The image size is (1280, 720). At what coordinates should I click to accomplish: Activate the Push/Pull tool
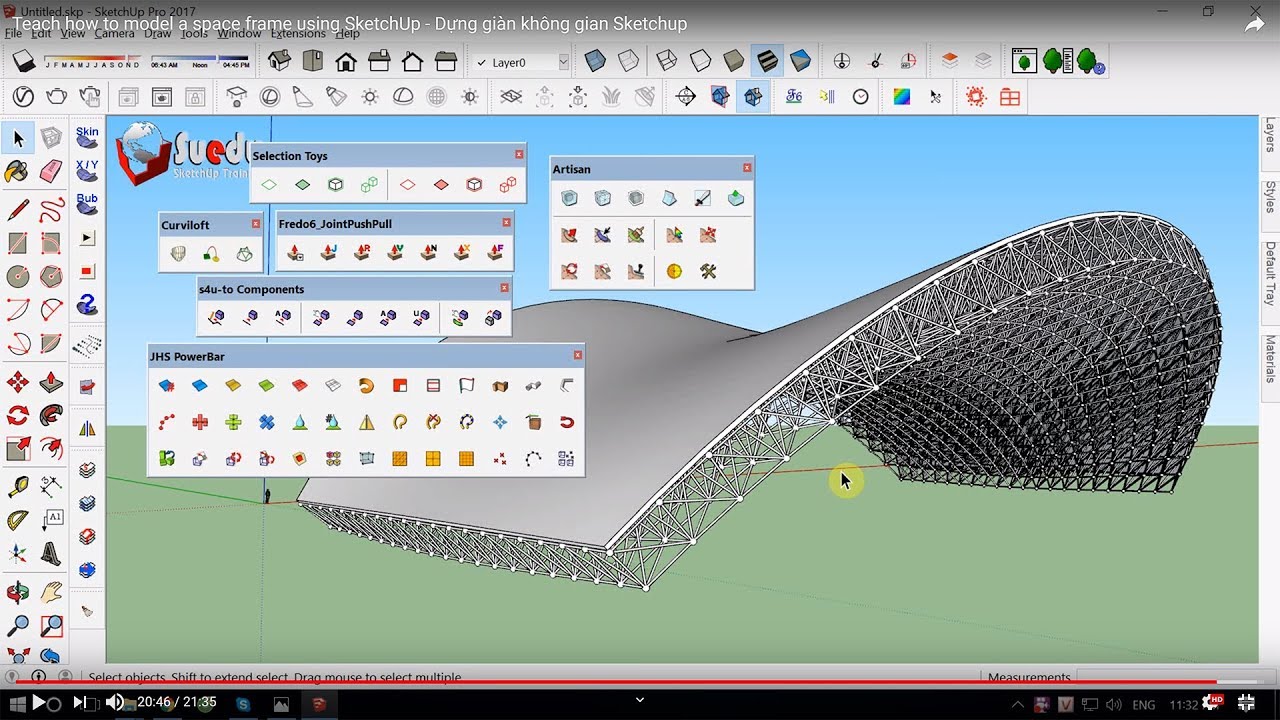tap(51, 382)
